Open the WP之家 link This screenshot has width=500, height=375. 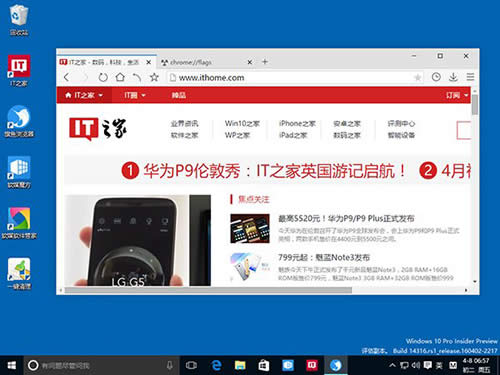237,135
